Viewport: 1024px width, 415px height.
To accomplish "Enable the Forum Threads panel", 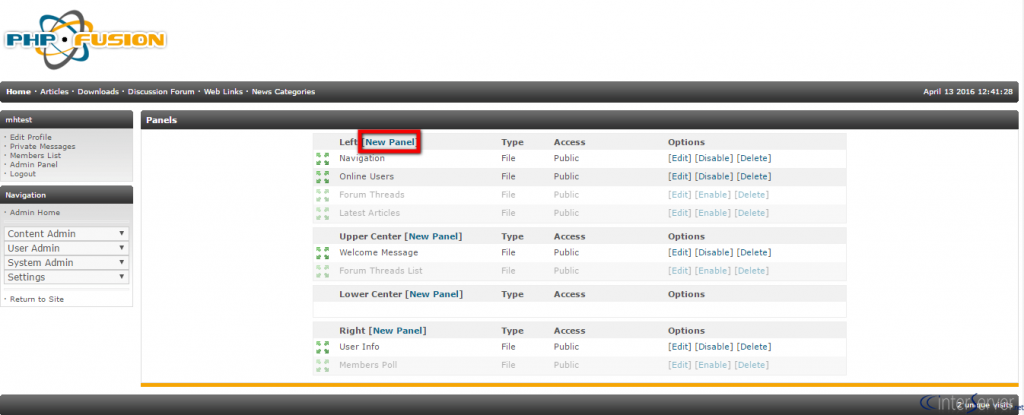I will coord(712,195).
